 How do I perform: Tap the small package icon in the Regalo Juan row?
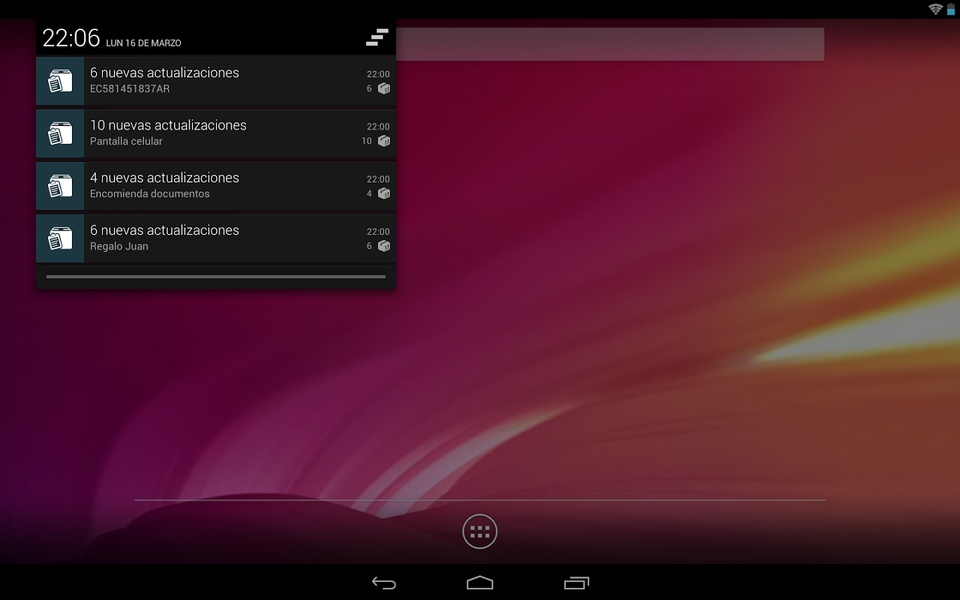(384, 247)
